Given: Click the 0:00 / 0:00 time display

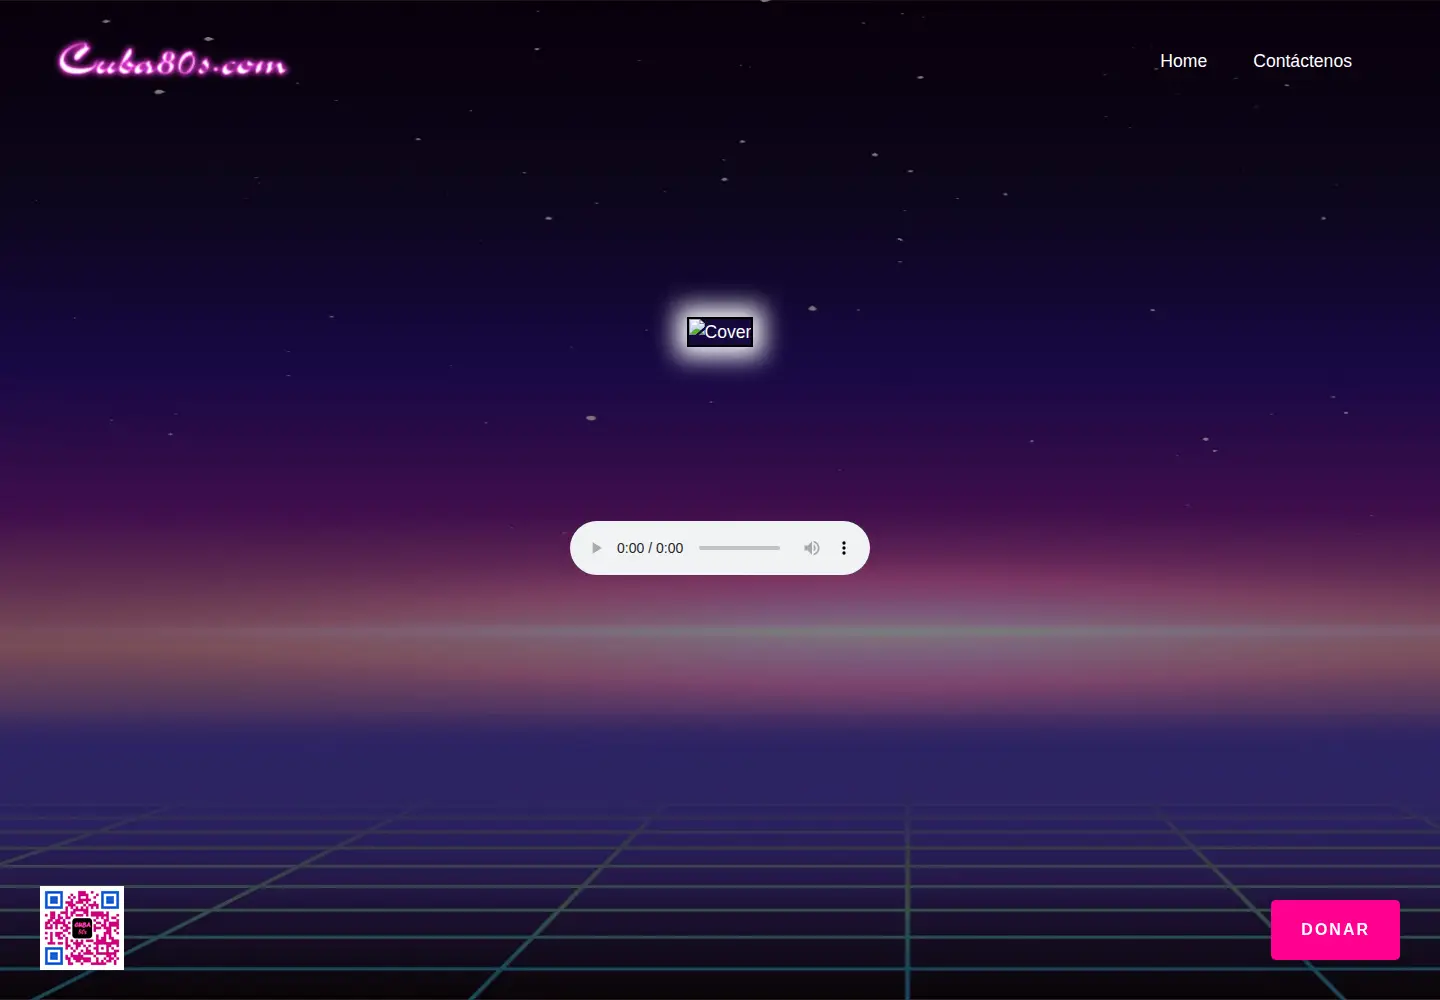Looking at the screenshot, I should tap(650, 548).
